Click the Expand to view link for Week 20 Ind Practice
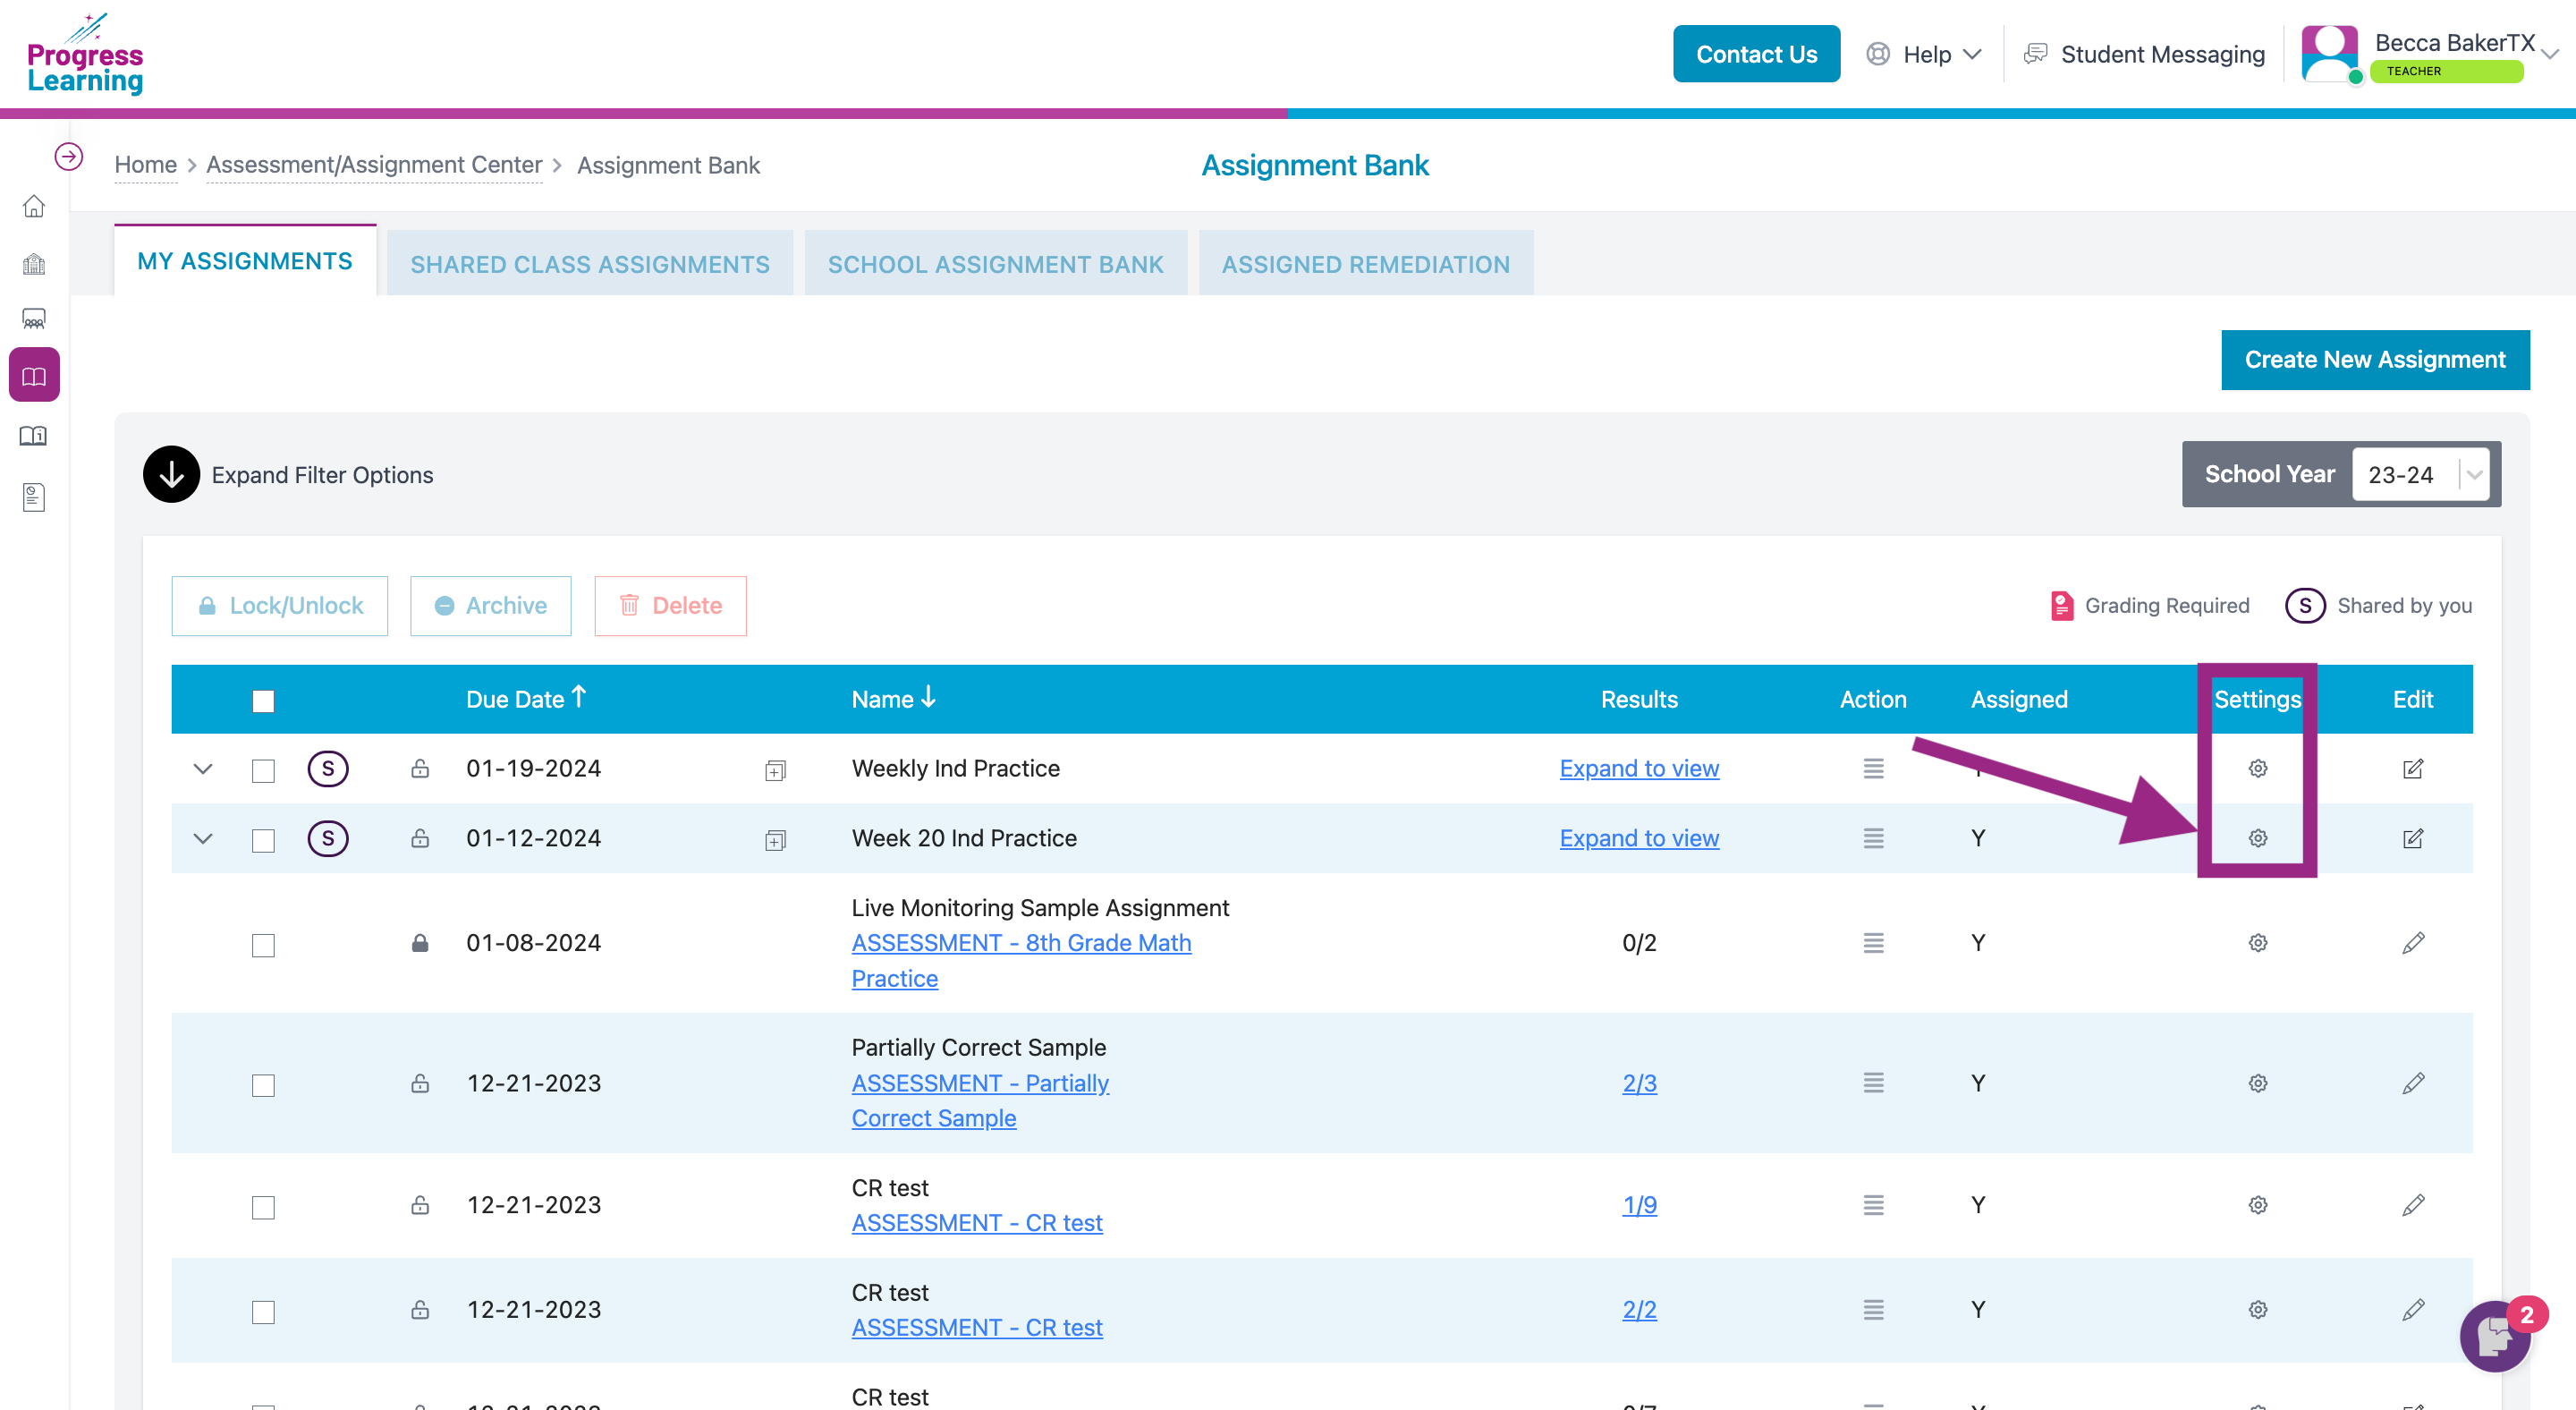Viewport: 2576px width, 1410px height. 1639,837
